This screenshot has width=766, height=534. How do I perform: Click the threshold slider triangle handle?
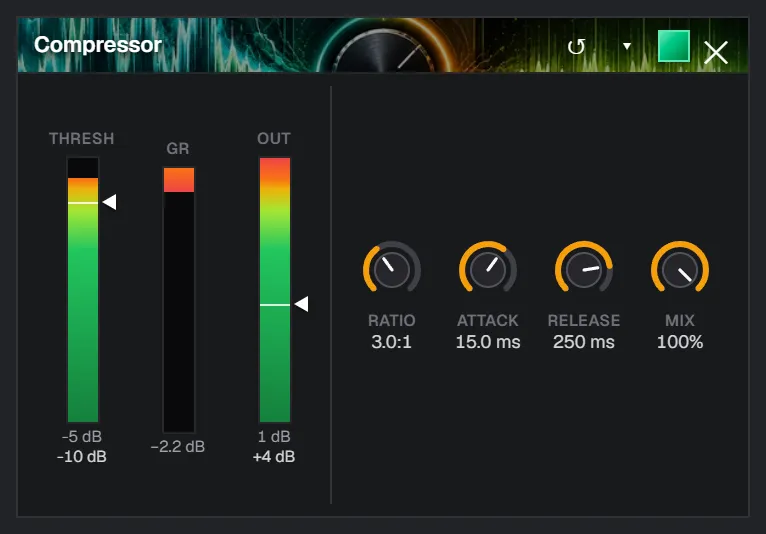tap(109, 202)
